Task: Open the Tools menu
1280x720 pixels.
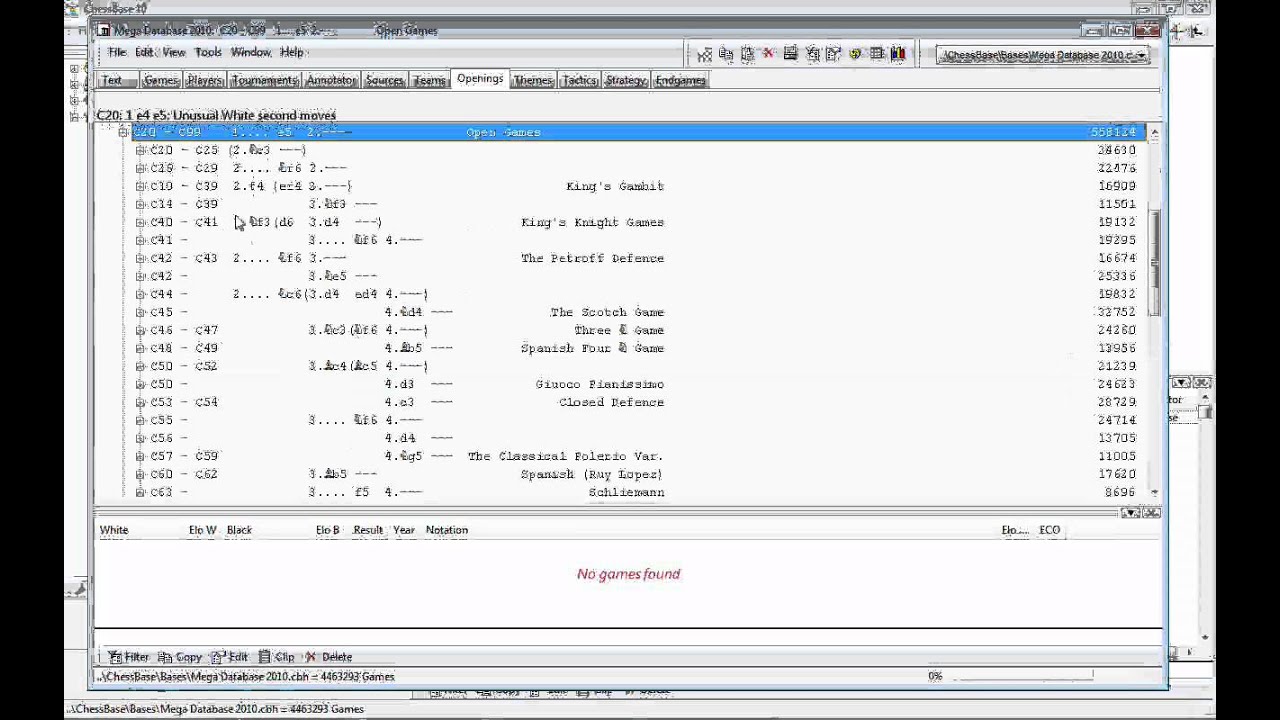Action: pyautogui.click(x=208, y=52)
